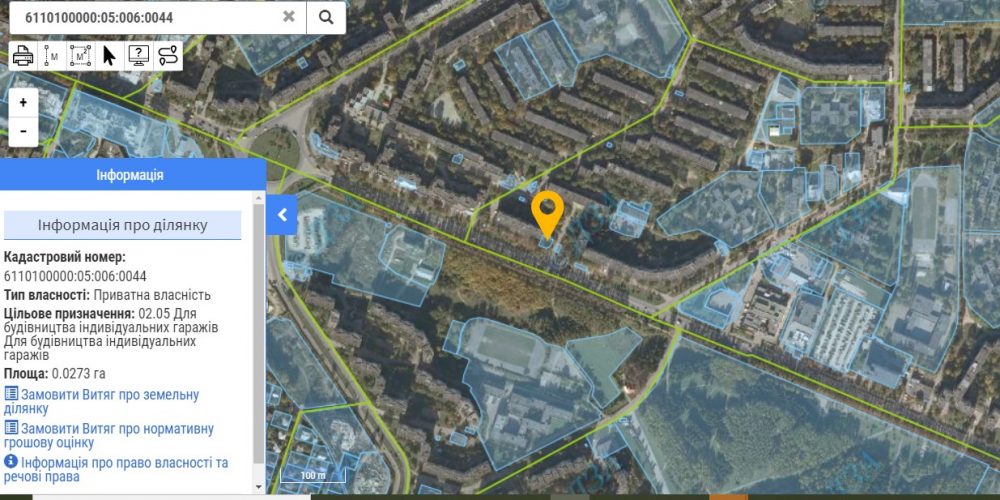This screenshot has height=500, width=1000.
Task: Collapse the information side panel
Action: (282, 214)
